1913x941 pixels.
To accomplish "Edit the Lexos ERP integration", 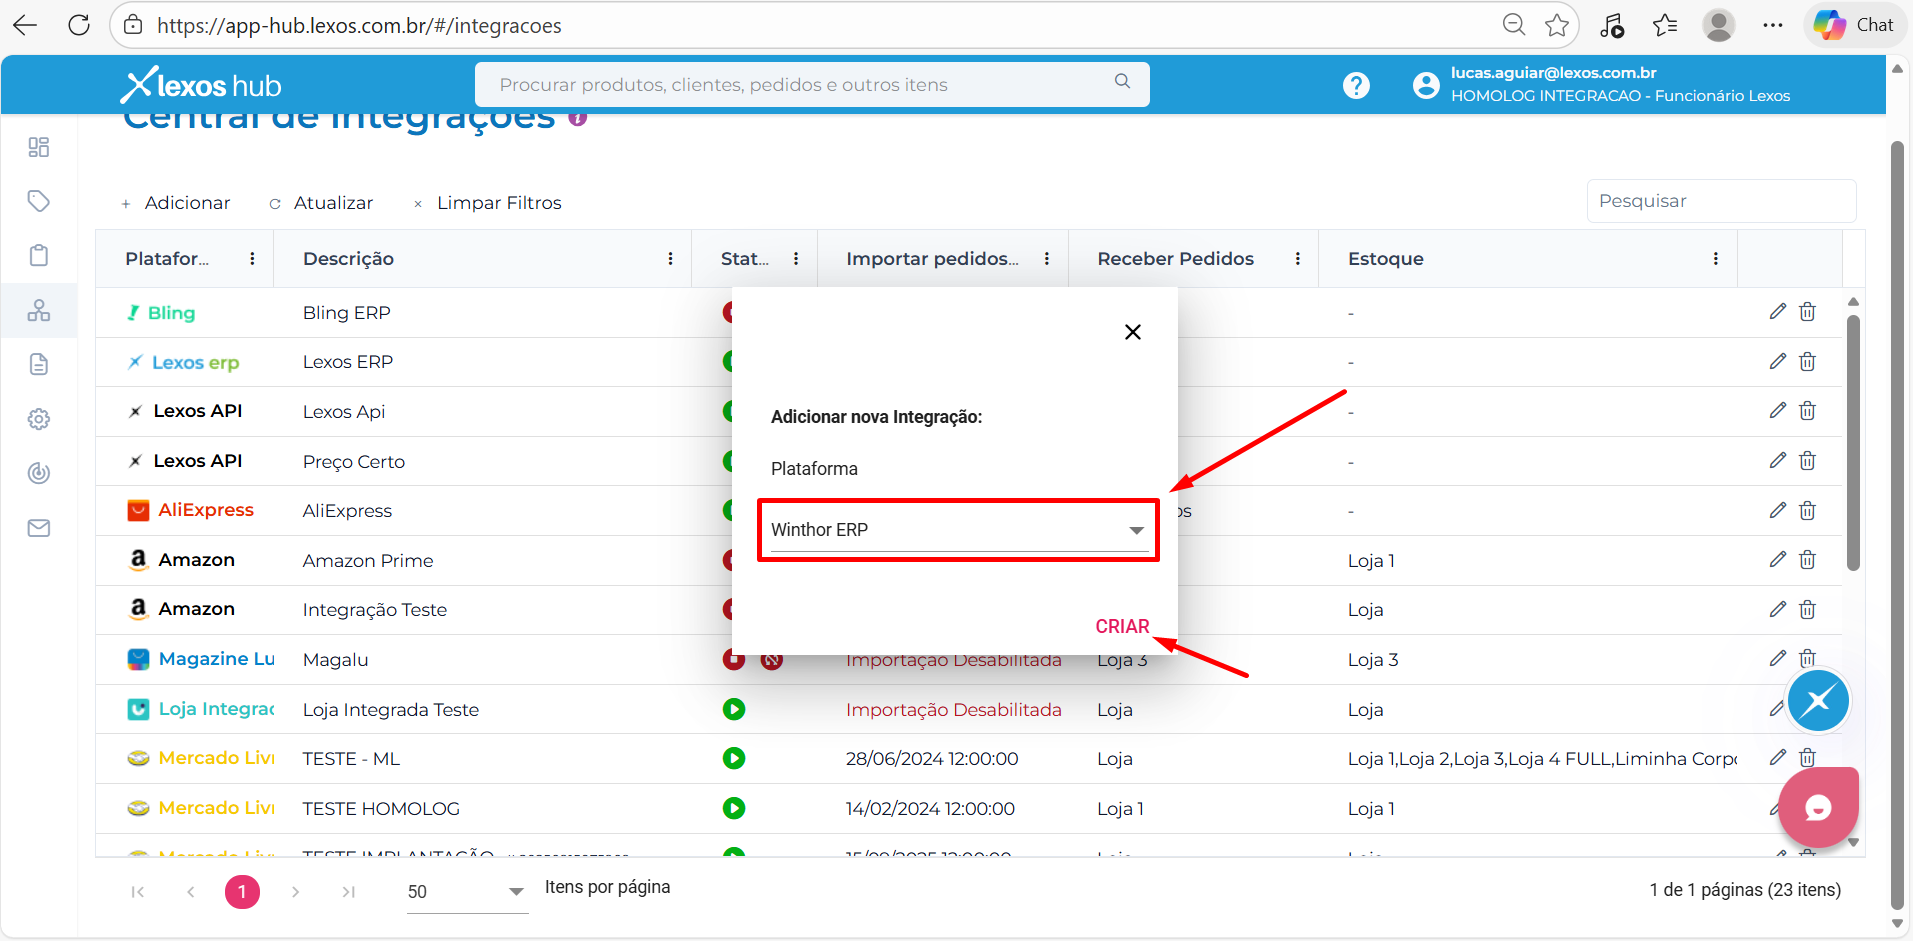I will (x=1777, y=361).
